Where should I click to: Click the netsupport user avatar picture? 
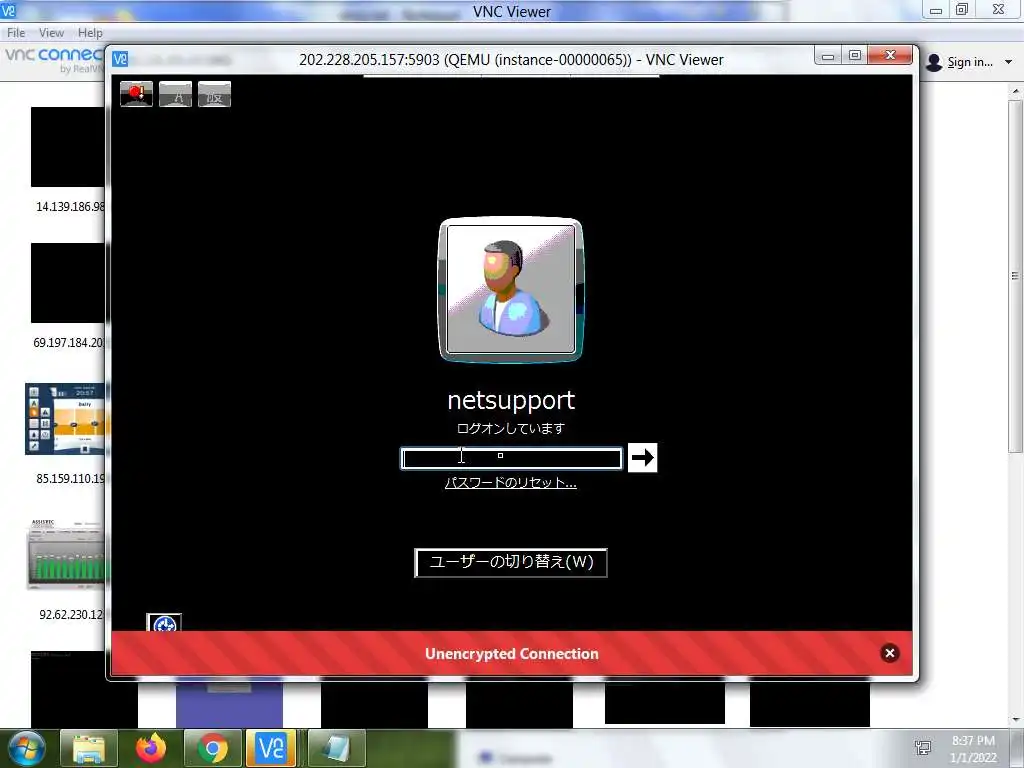(x=511, y=289)
